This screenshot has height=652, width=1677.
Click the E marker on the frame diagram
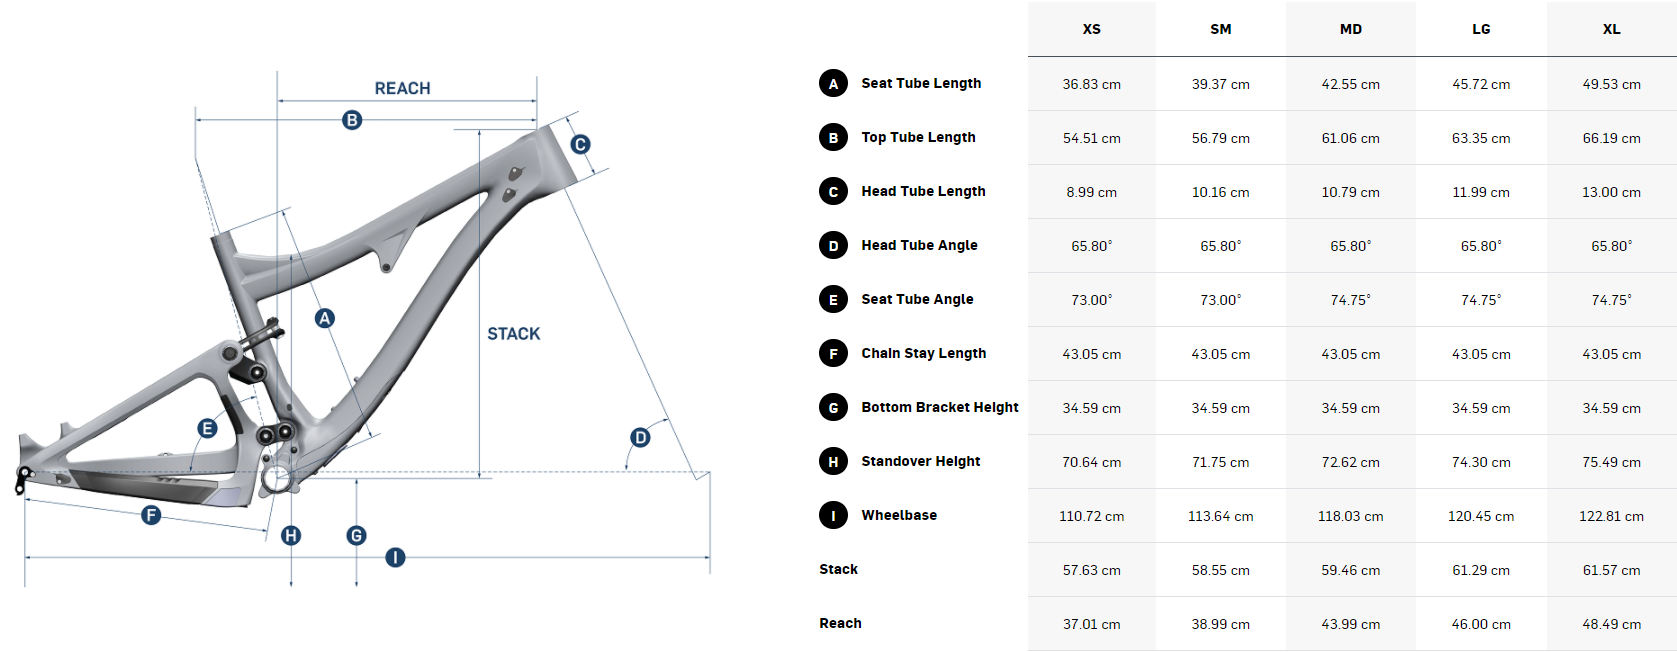(208, 429)
